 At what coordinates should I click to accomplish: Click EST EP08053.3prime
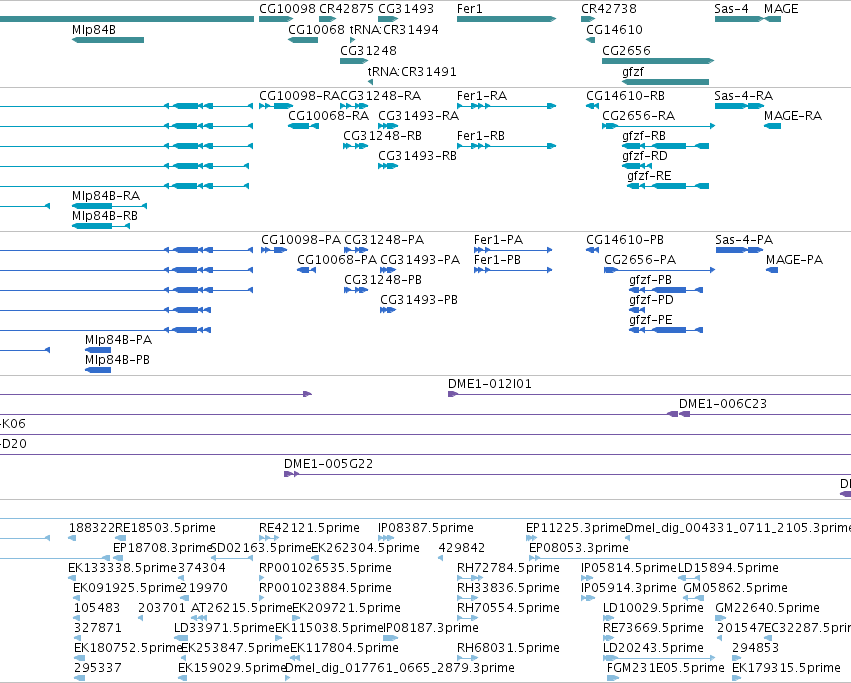tap(579, 548)
